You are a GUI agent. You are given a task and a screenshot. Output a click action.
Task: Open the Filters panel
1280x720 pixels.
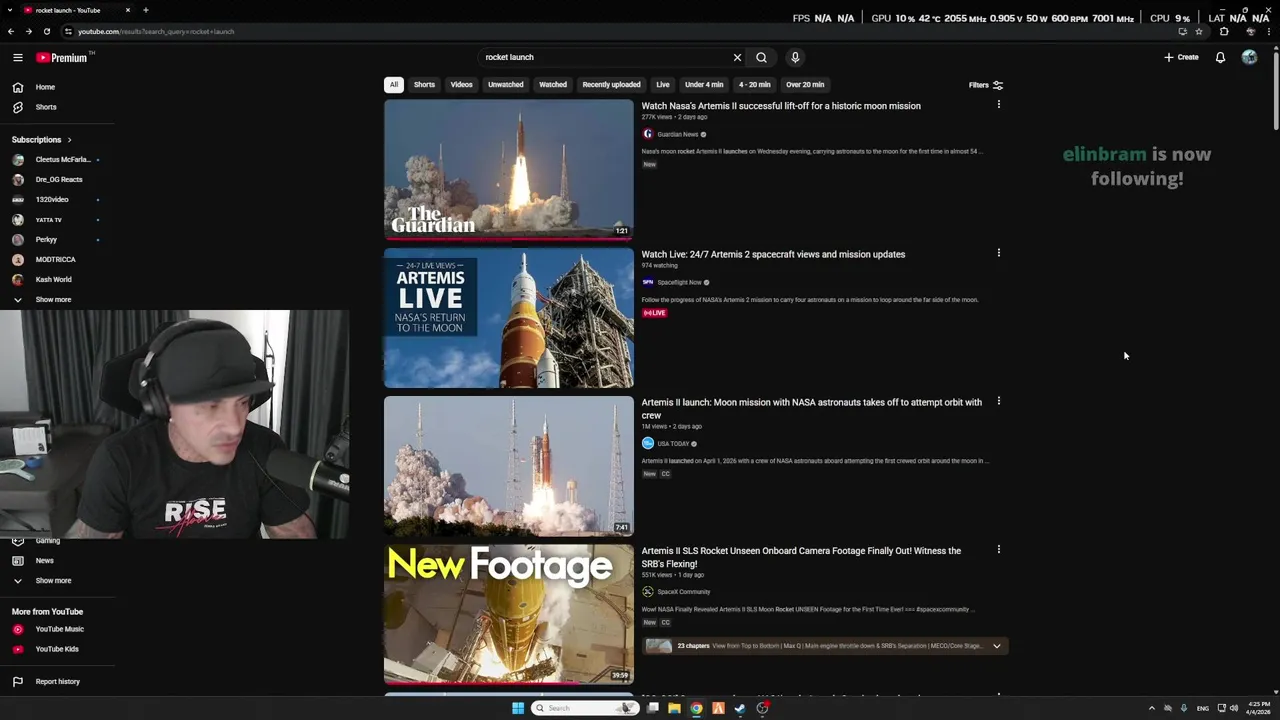pos(985,85)
